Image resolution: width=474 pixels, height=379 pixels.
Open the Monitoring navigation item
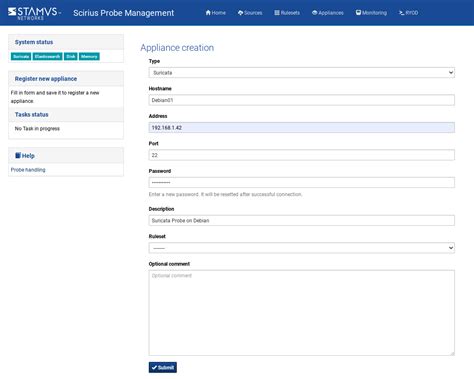click(x=371, y=13)
